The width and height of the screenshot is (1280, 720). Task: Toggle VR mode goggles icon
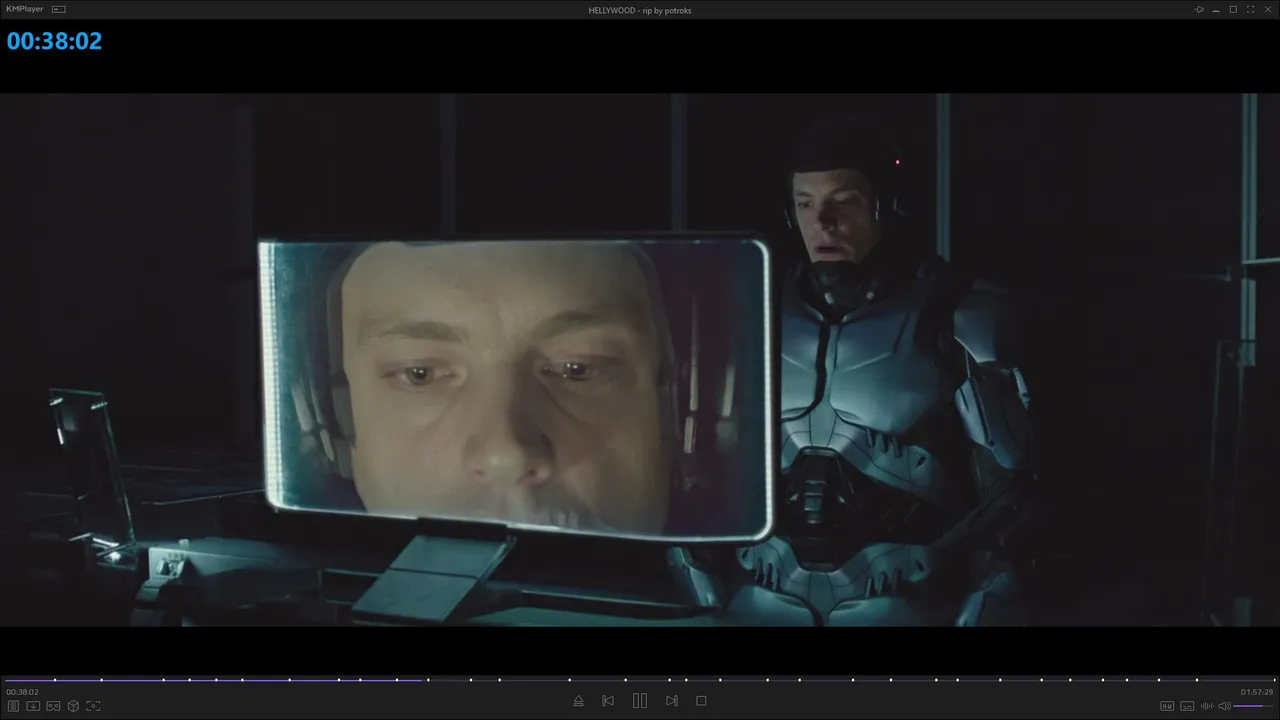(x=53, y=706)
